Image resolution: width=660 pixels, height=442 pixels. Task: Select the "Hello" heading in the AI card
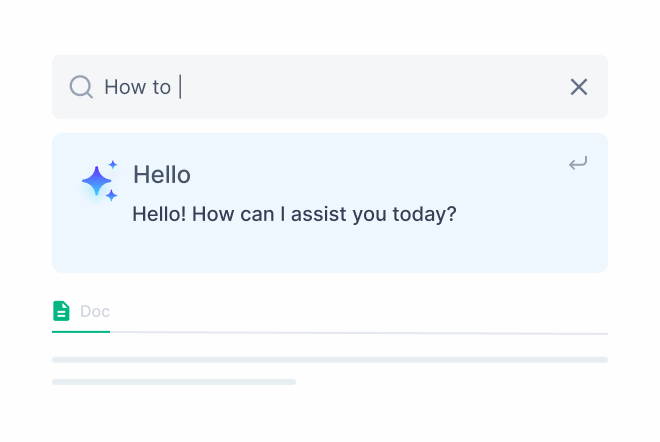click(161, 175)
